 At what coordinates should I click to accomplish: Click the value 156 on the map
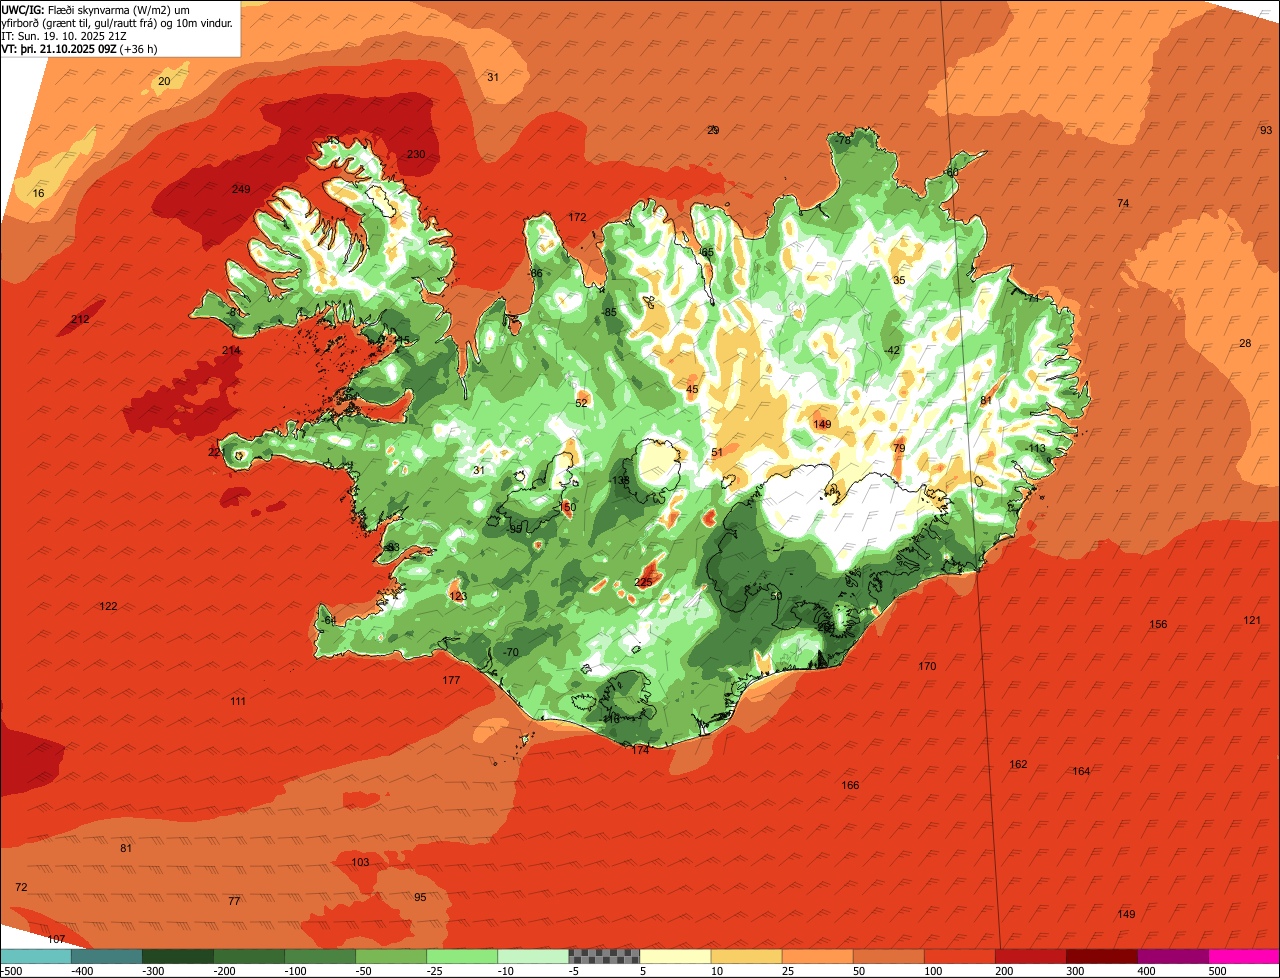(1158, 624)
